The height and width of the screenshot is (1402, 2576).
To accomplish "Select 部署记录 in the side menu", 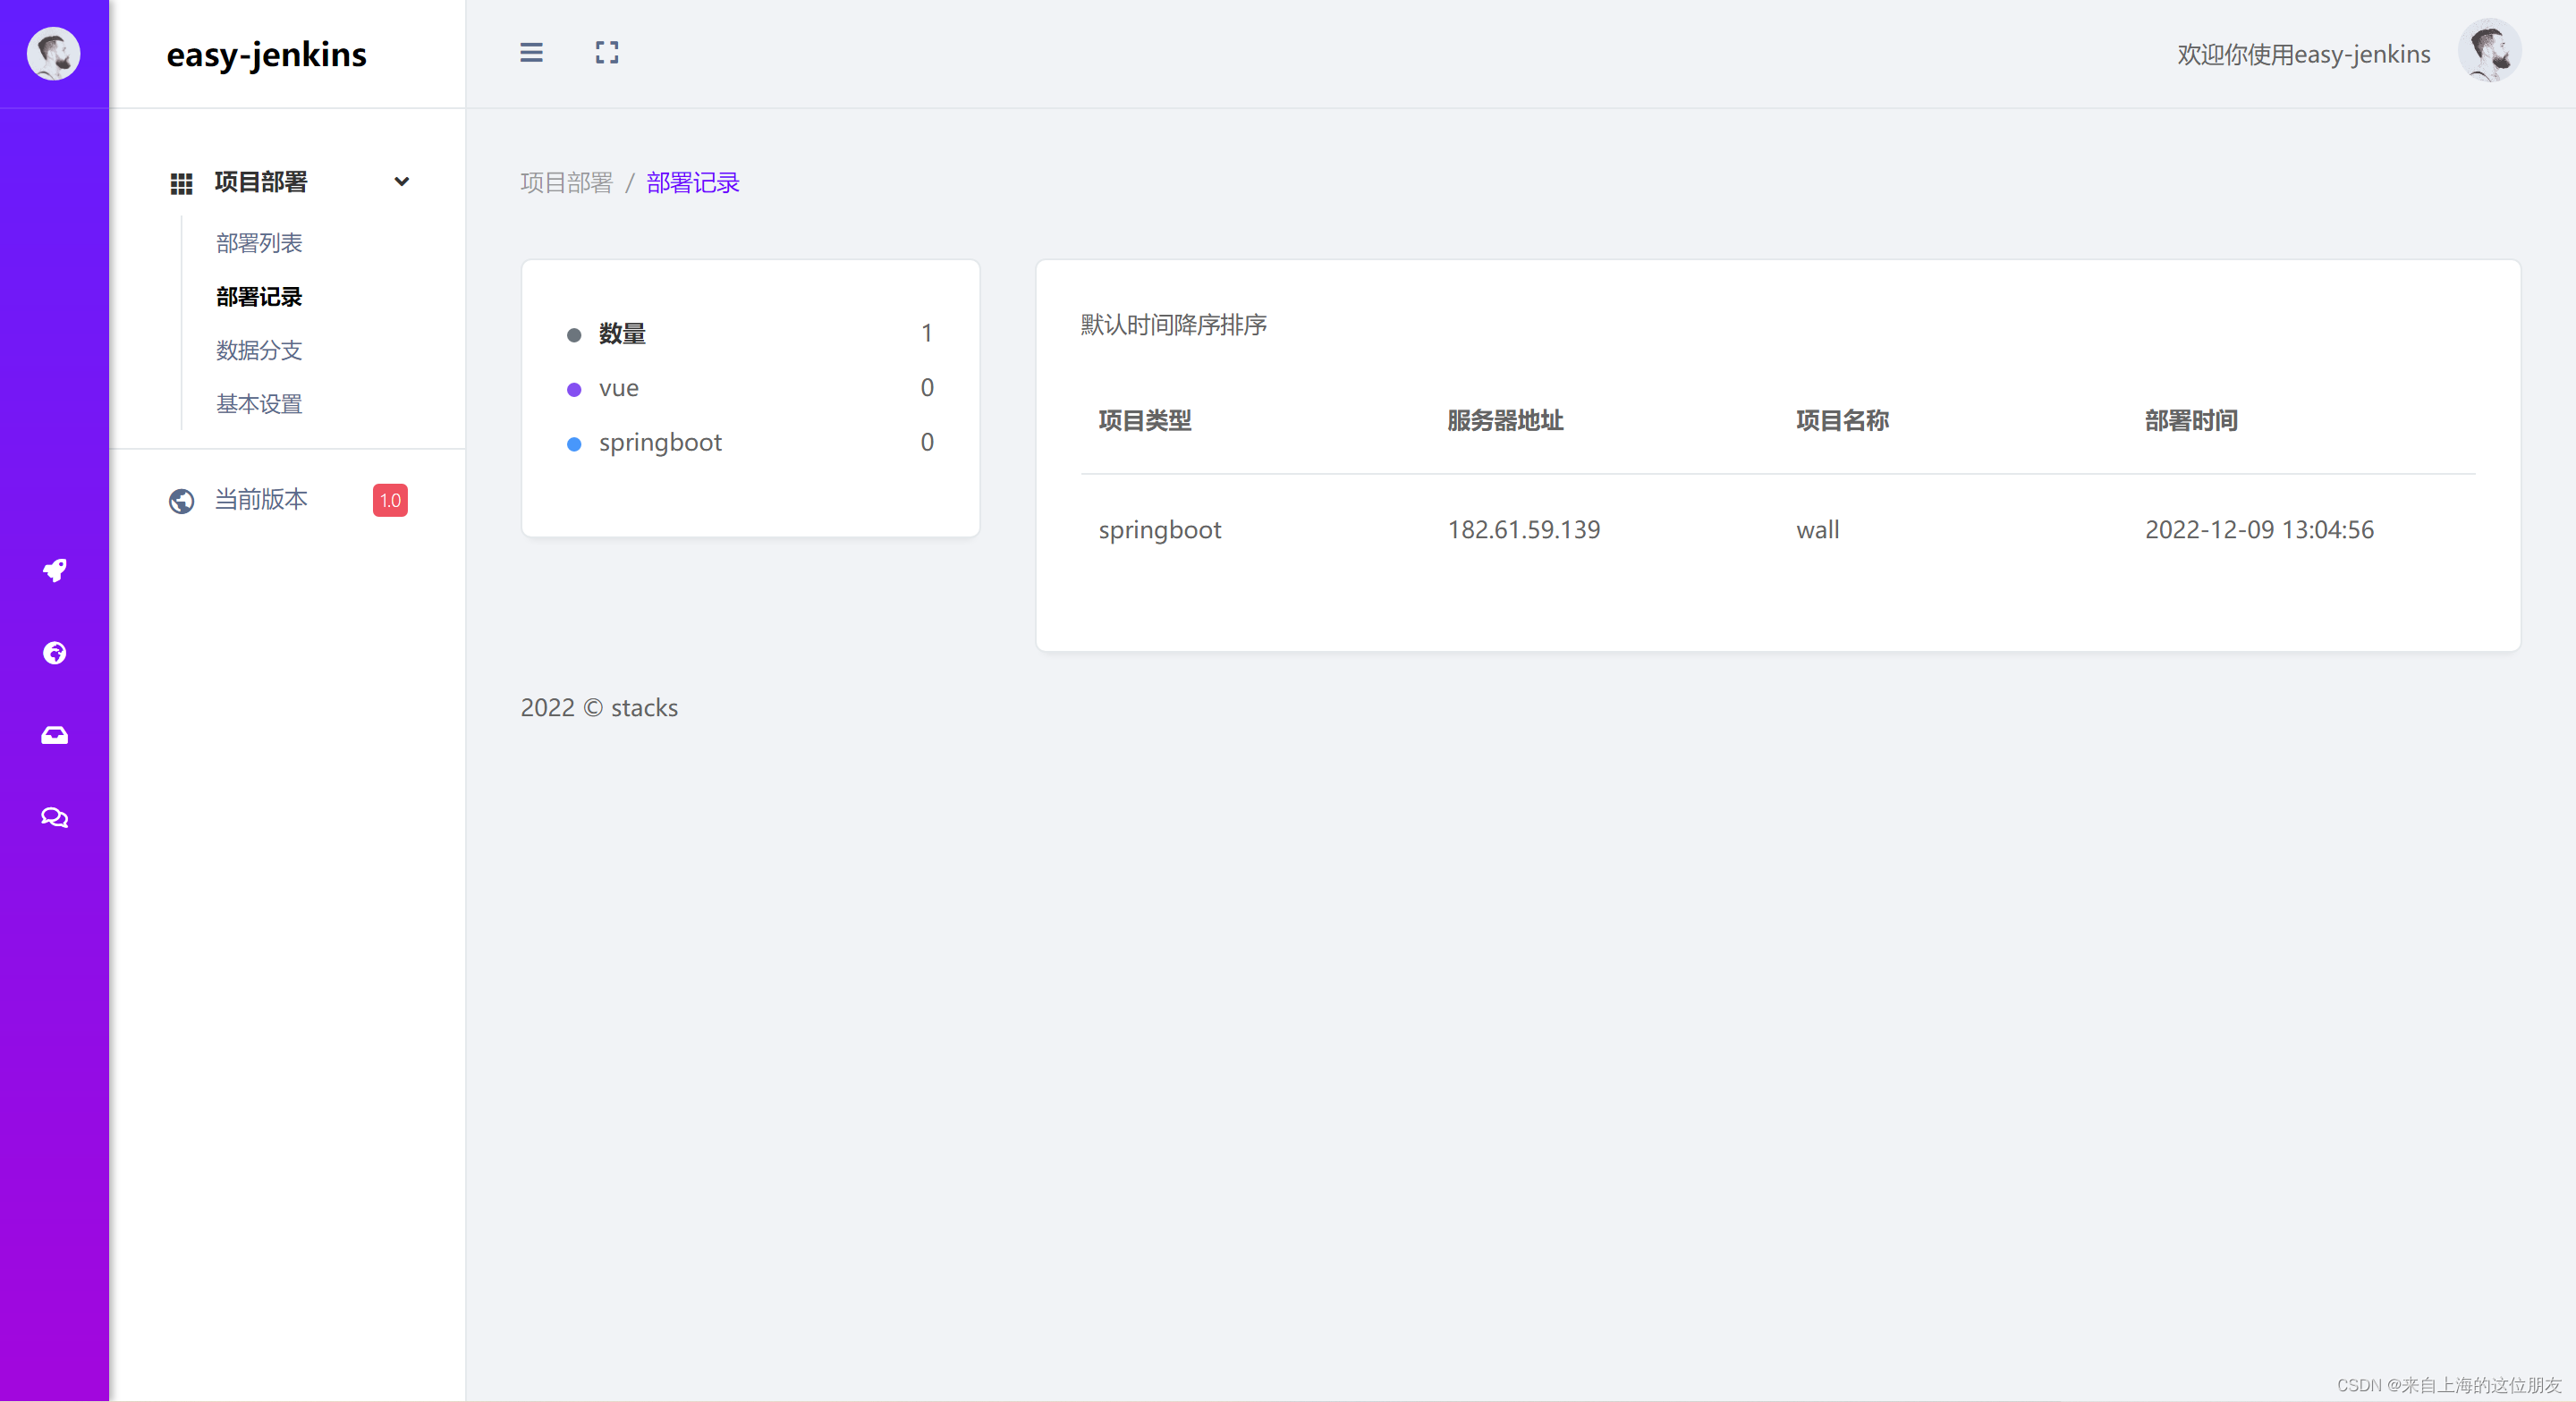I will [x=259, y=297].
